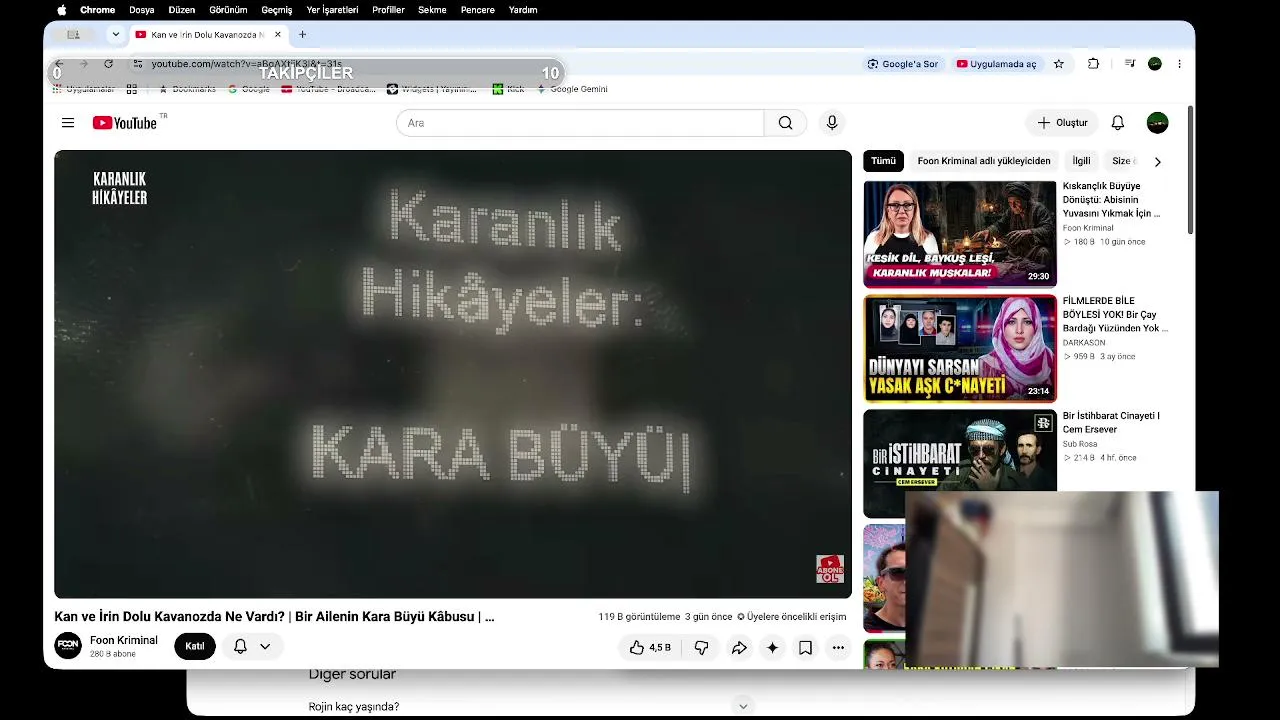Image resolution: width=1280 pixels, height=720 pixels.
Task: Open the Düzen menu
Action: pyautogui.click(x=182, y=10)
